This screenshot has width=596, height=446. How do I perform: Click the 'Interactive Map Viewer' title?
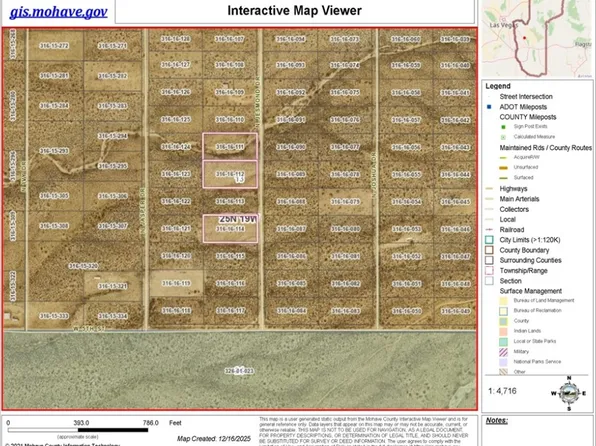point(295,10)
